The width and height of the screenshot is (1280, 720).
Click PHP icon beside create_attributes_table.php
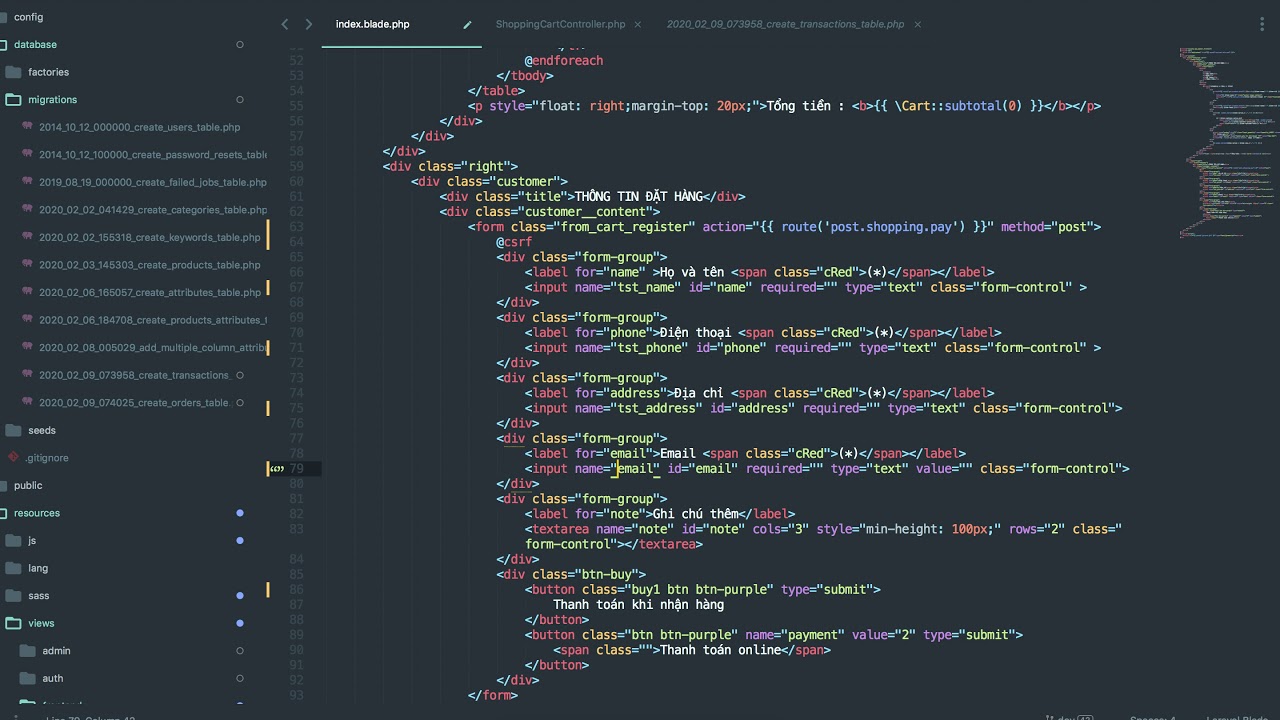point(27,292)
